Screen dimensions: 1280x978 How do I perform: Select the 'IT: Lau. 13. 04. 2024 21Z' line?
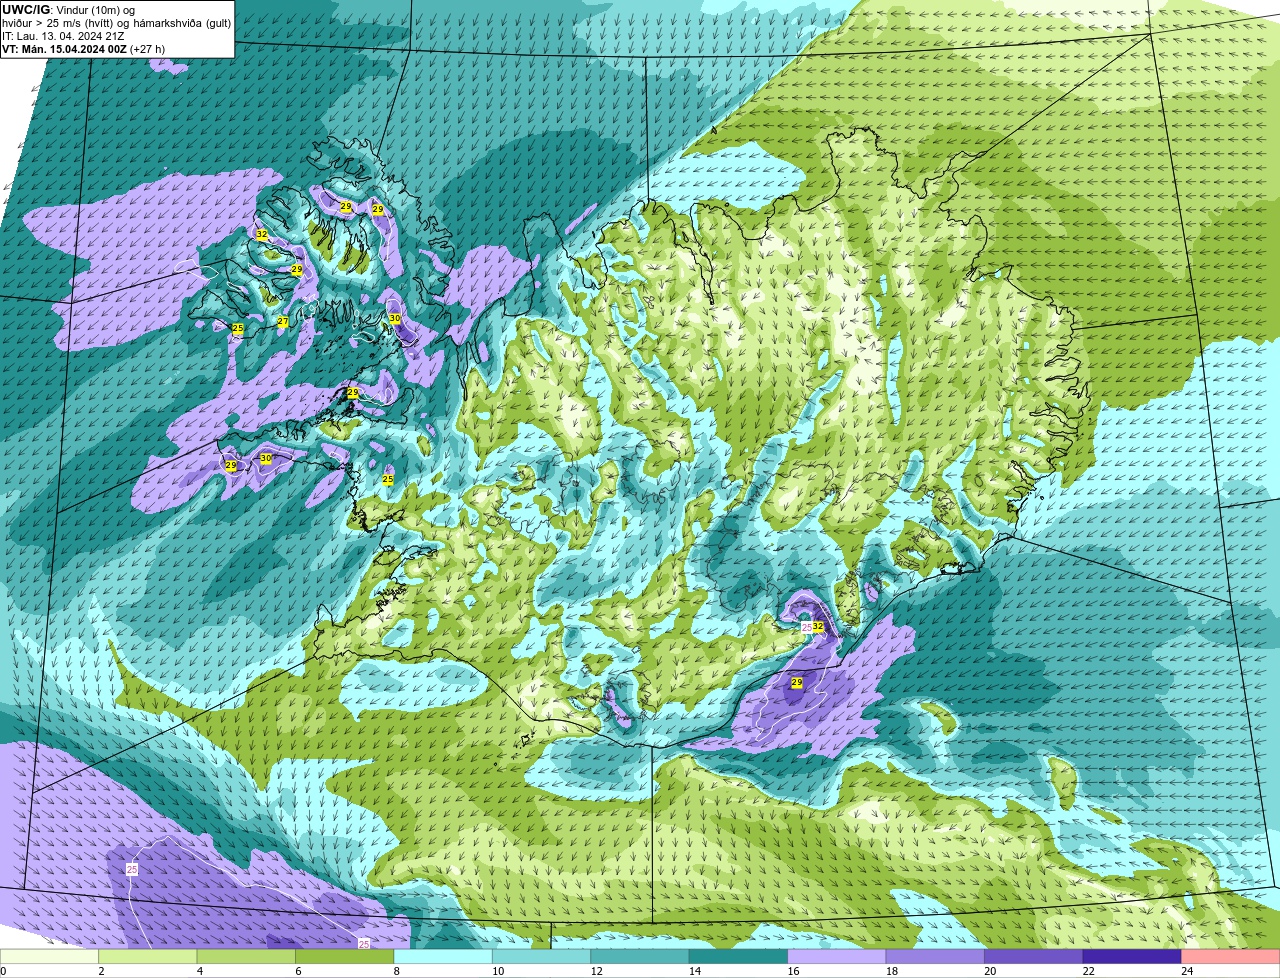coord(64,35)
